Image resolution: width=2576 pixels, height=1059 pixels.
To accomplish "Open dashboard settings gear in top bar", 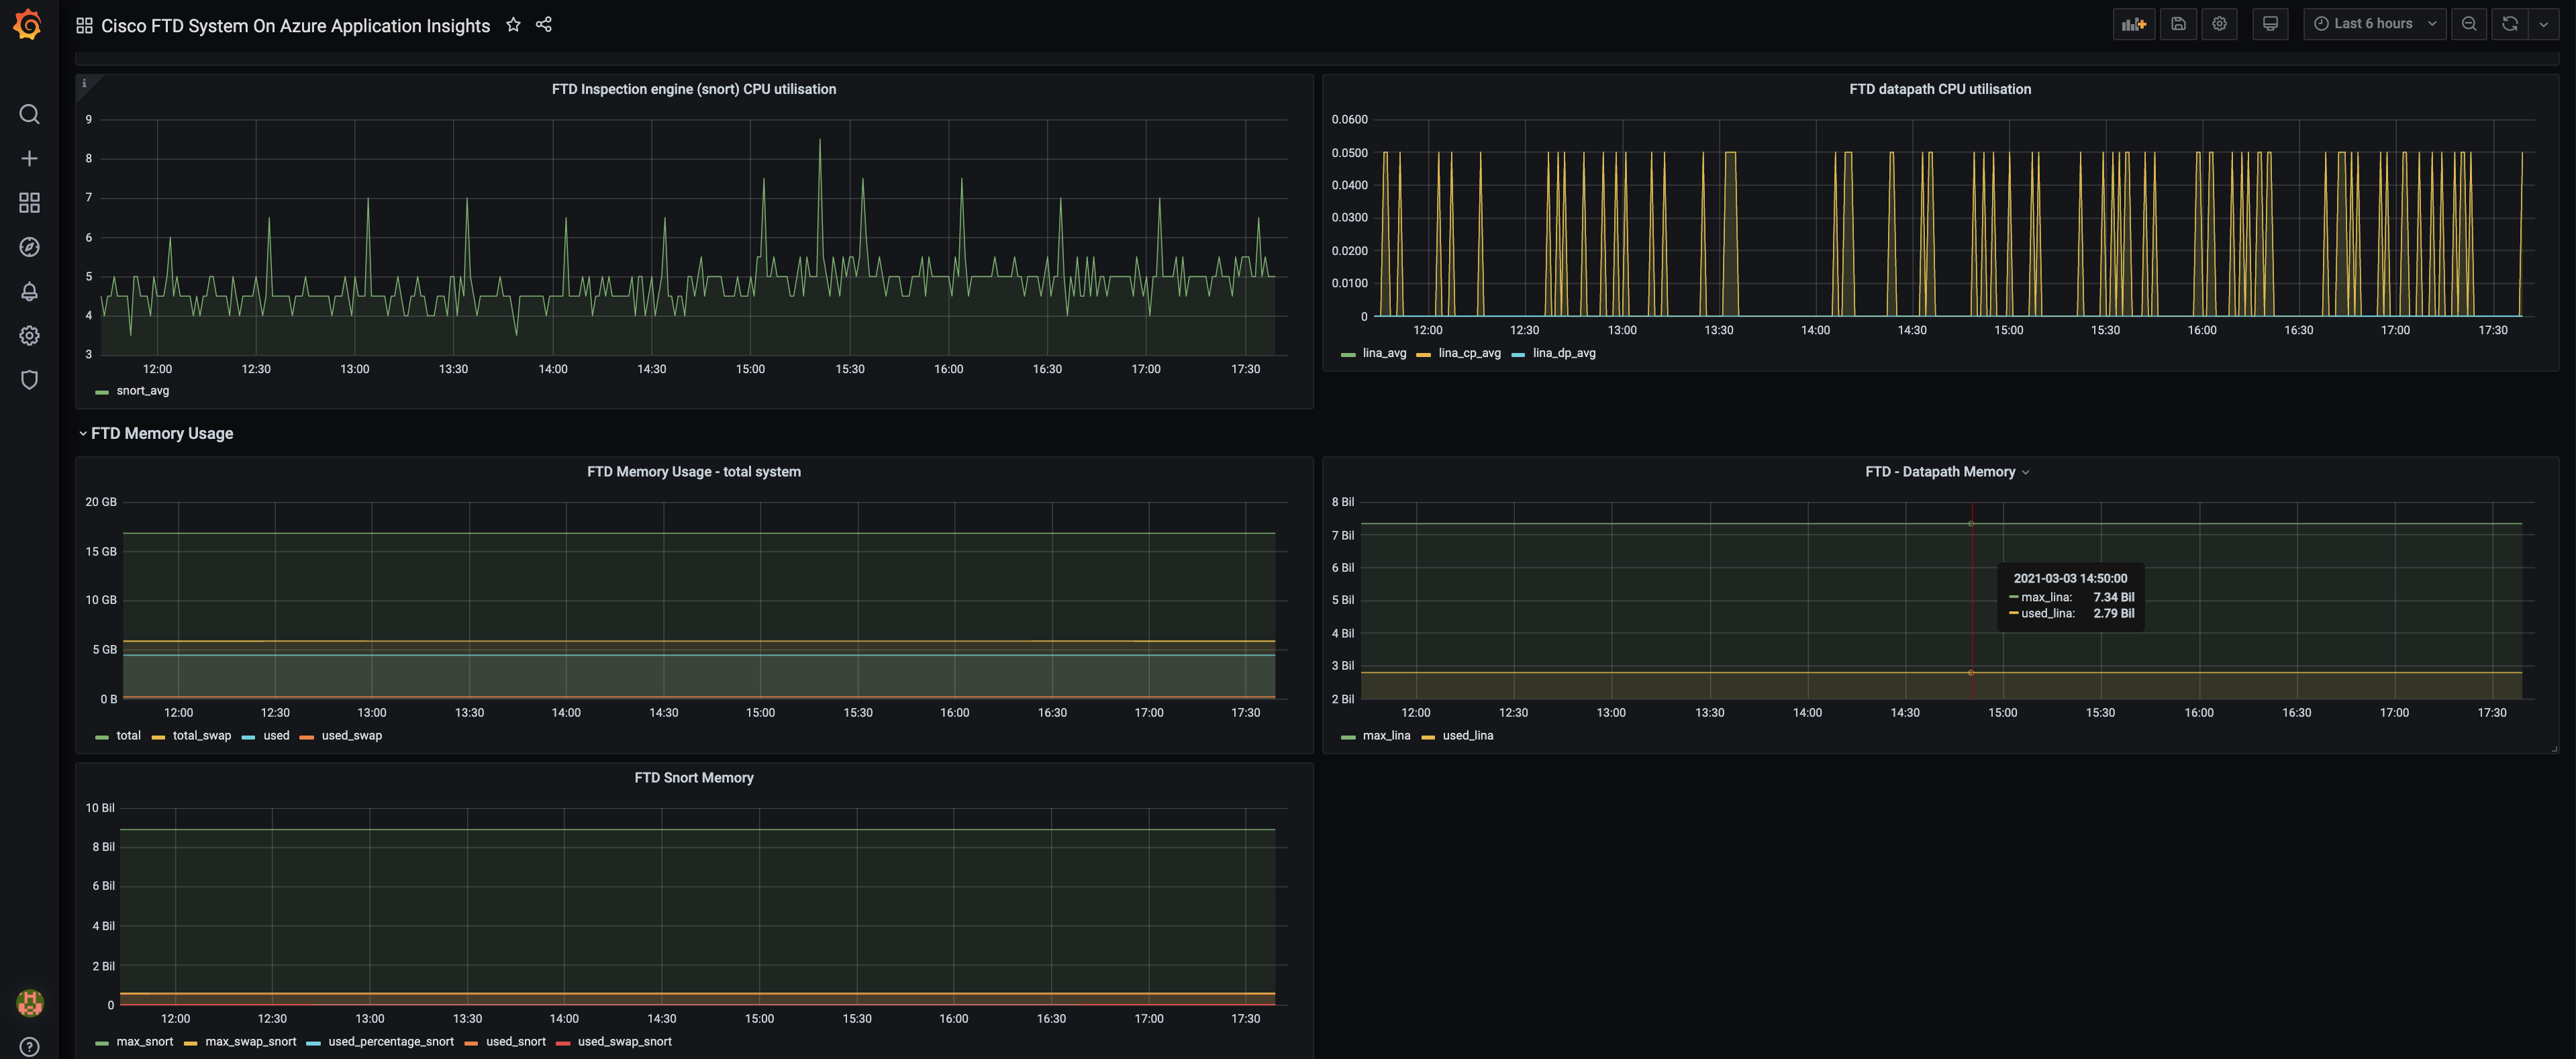I will [2219, 24].
